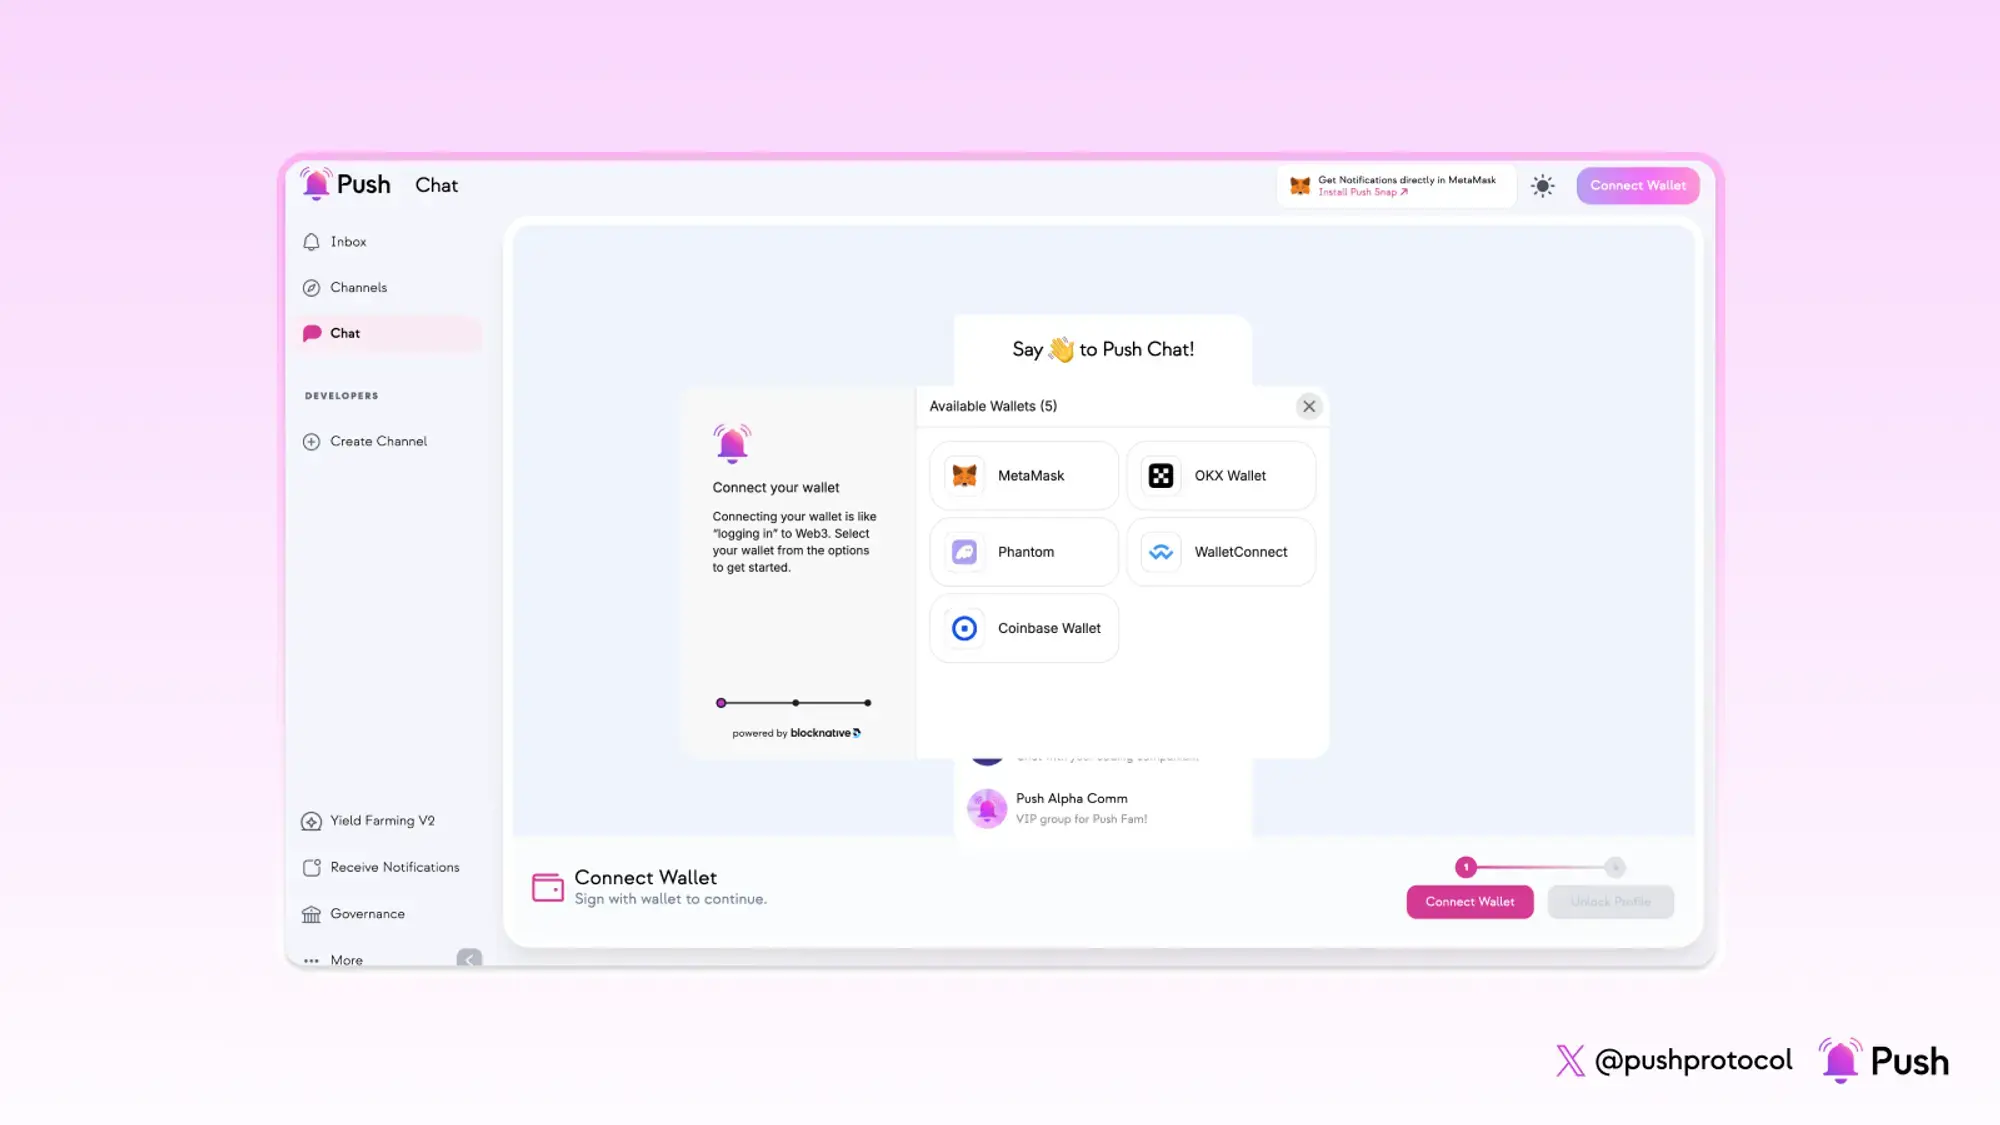Expand the More menu item

click(x=346, y=959)
